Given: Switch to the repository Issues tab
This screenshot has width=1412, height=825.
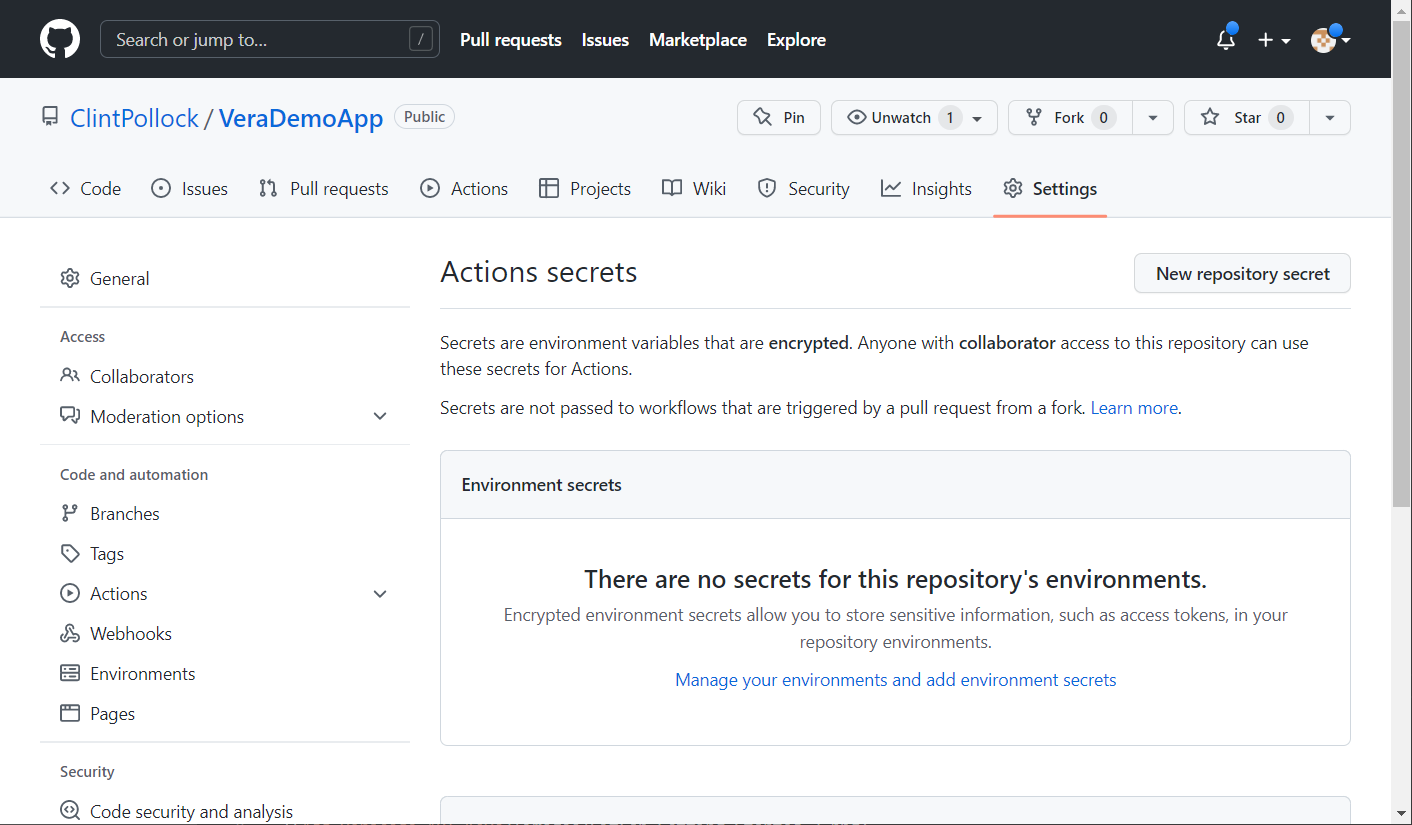Looking at the screenshot, I should [x=189, y=189].
